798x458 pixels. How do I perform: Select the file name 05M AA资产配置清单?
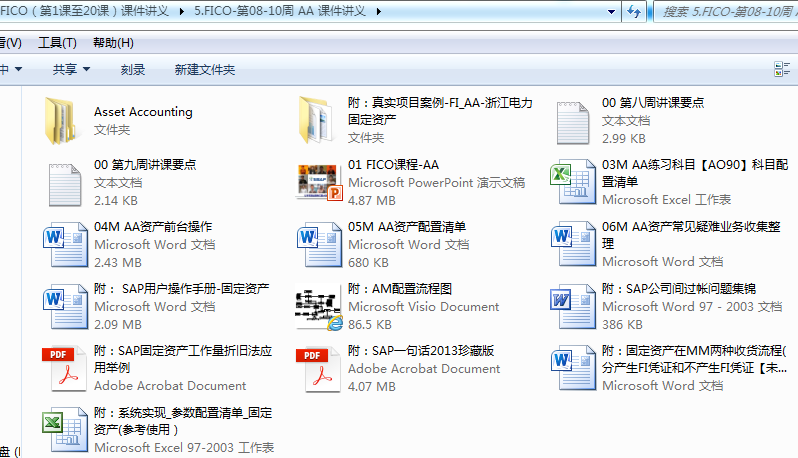(x=407, y=227)
